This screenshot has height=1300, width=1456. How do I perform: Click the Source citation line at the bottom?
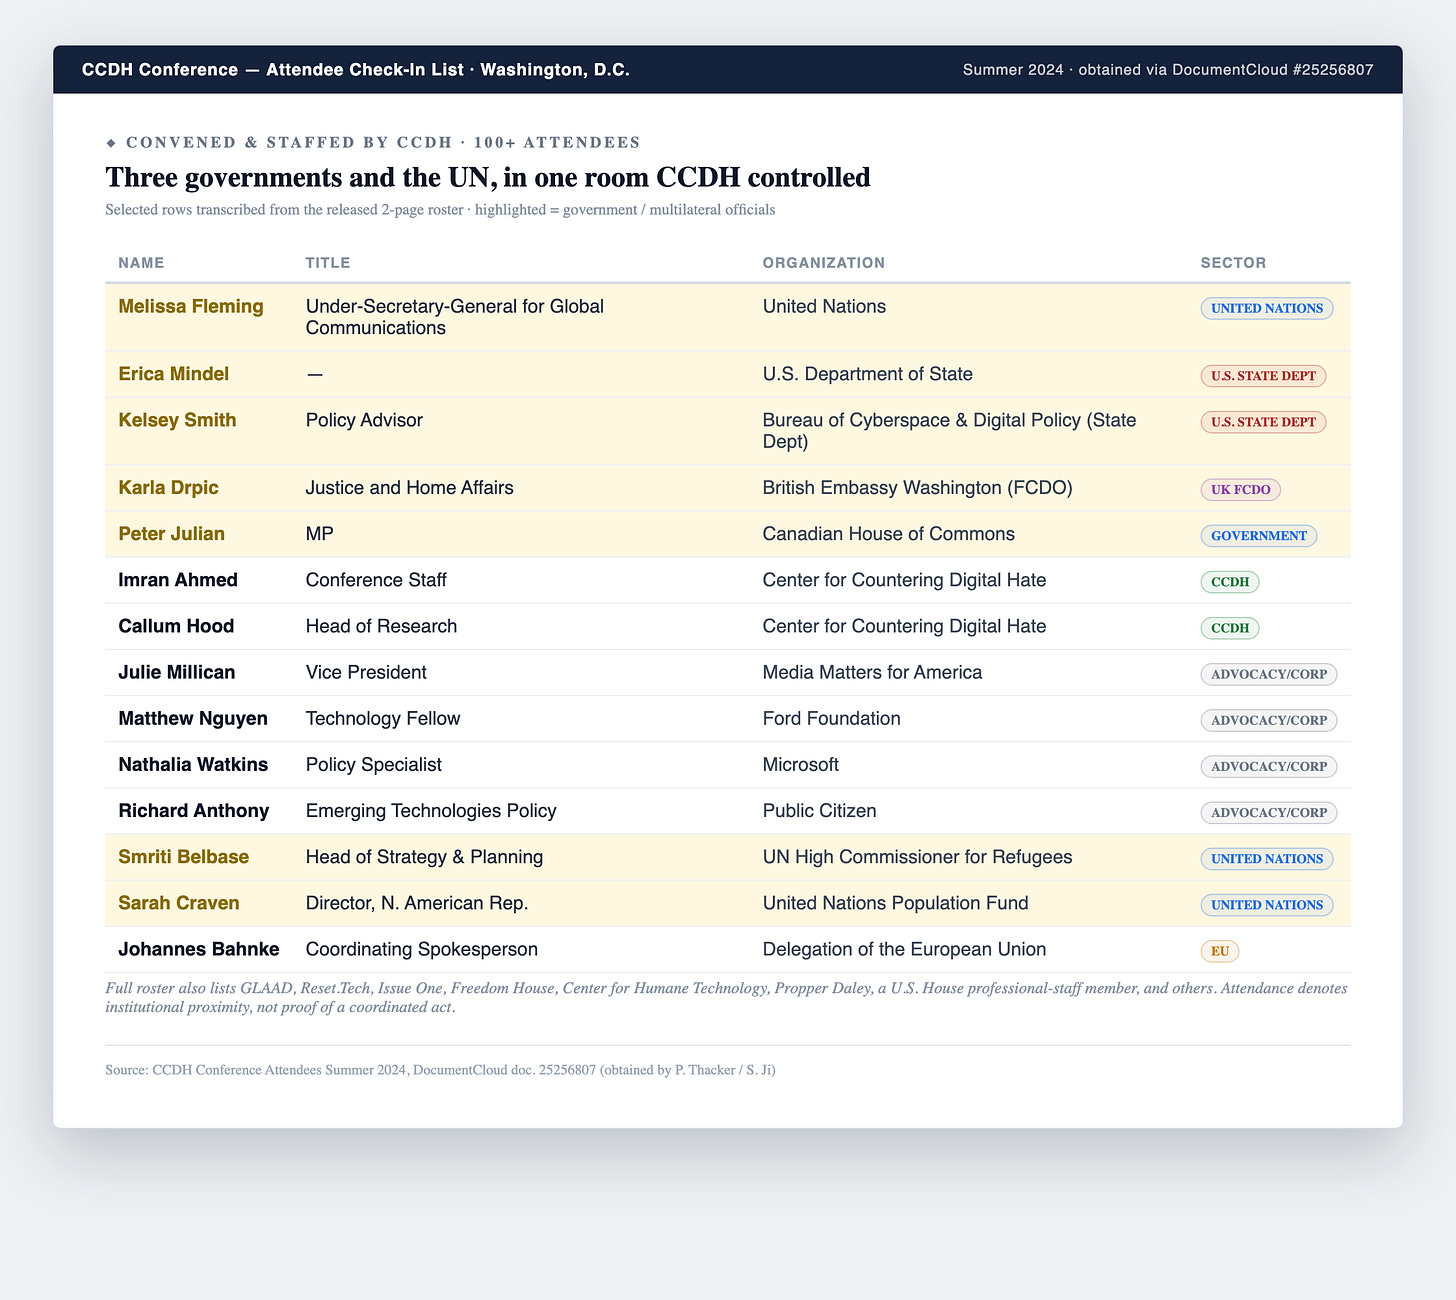click(440, 1070)
